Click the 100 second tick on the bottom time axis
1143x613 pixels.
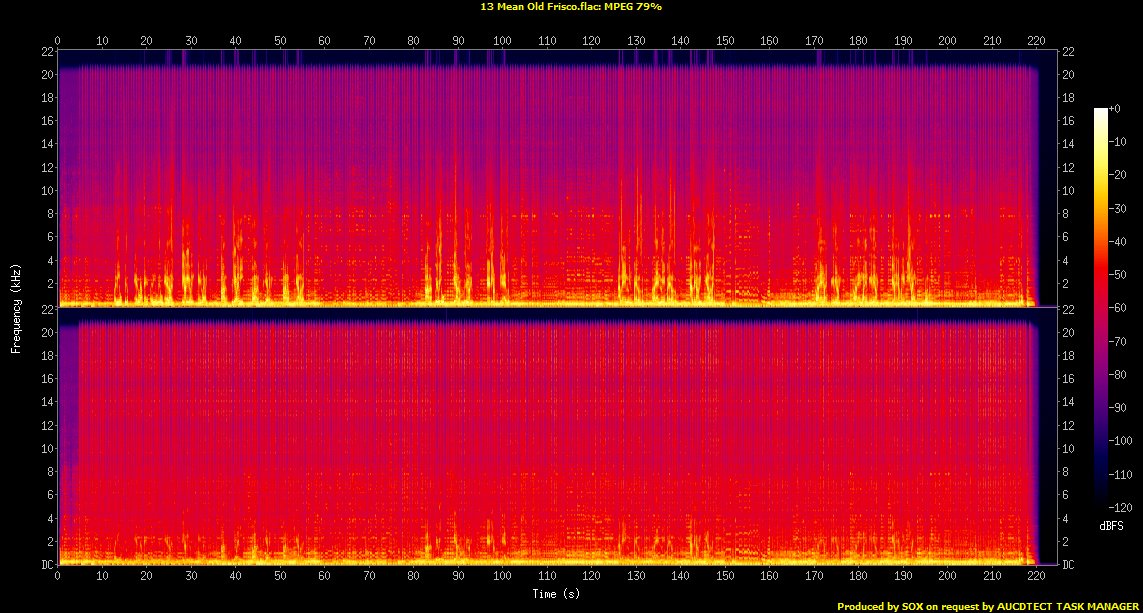tap(502, 578)
